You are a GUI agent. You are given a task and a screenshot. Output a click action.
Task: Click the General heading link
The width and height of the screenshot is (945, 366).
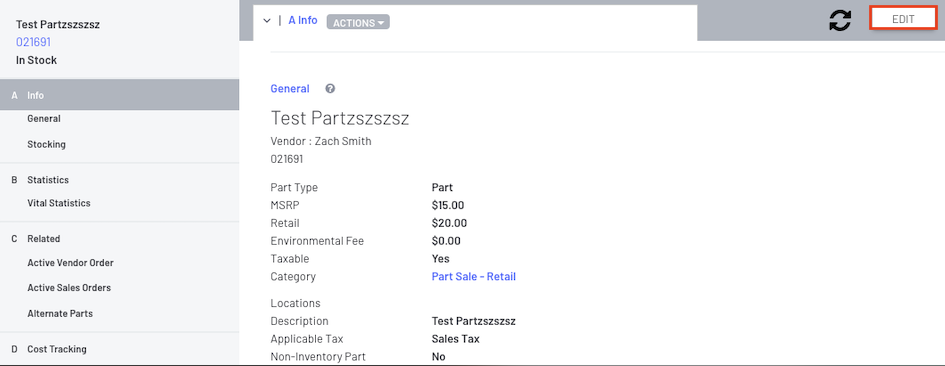click(290, 89)
